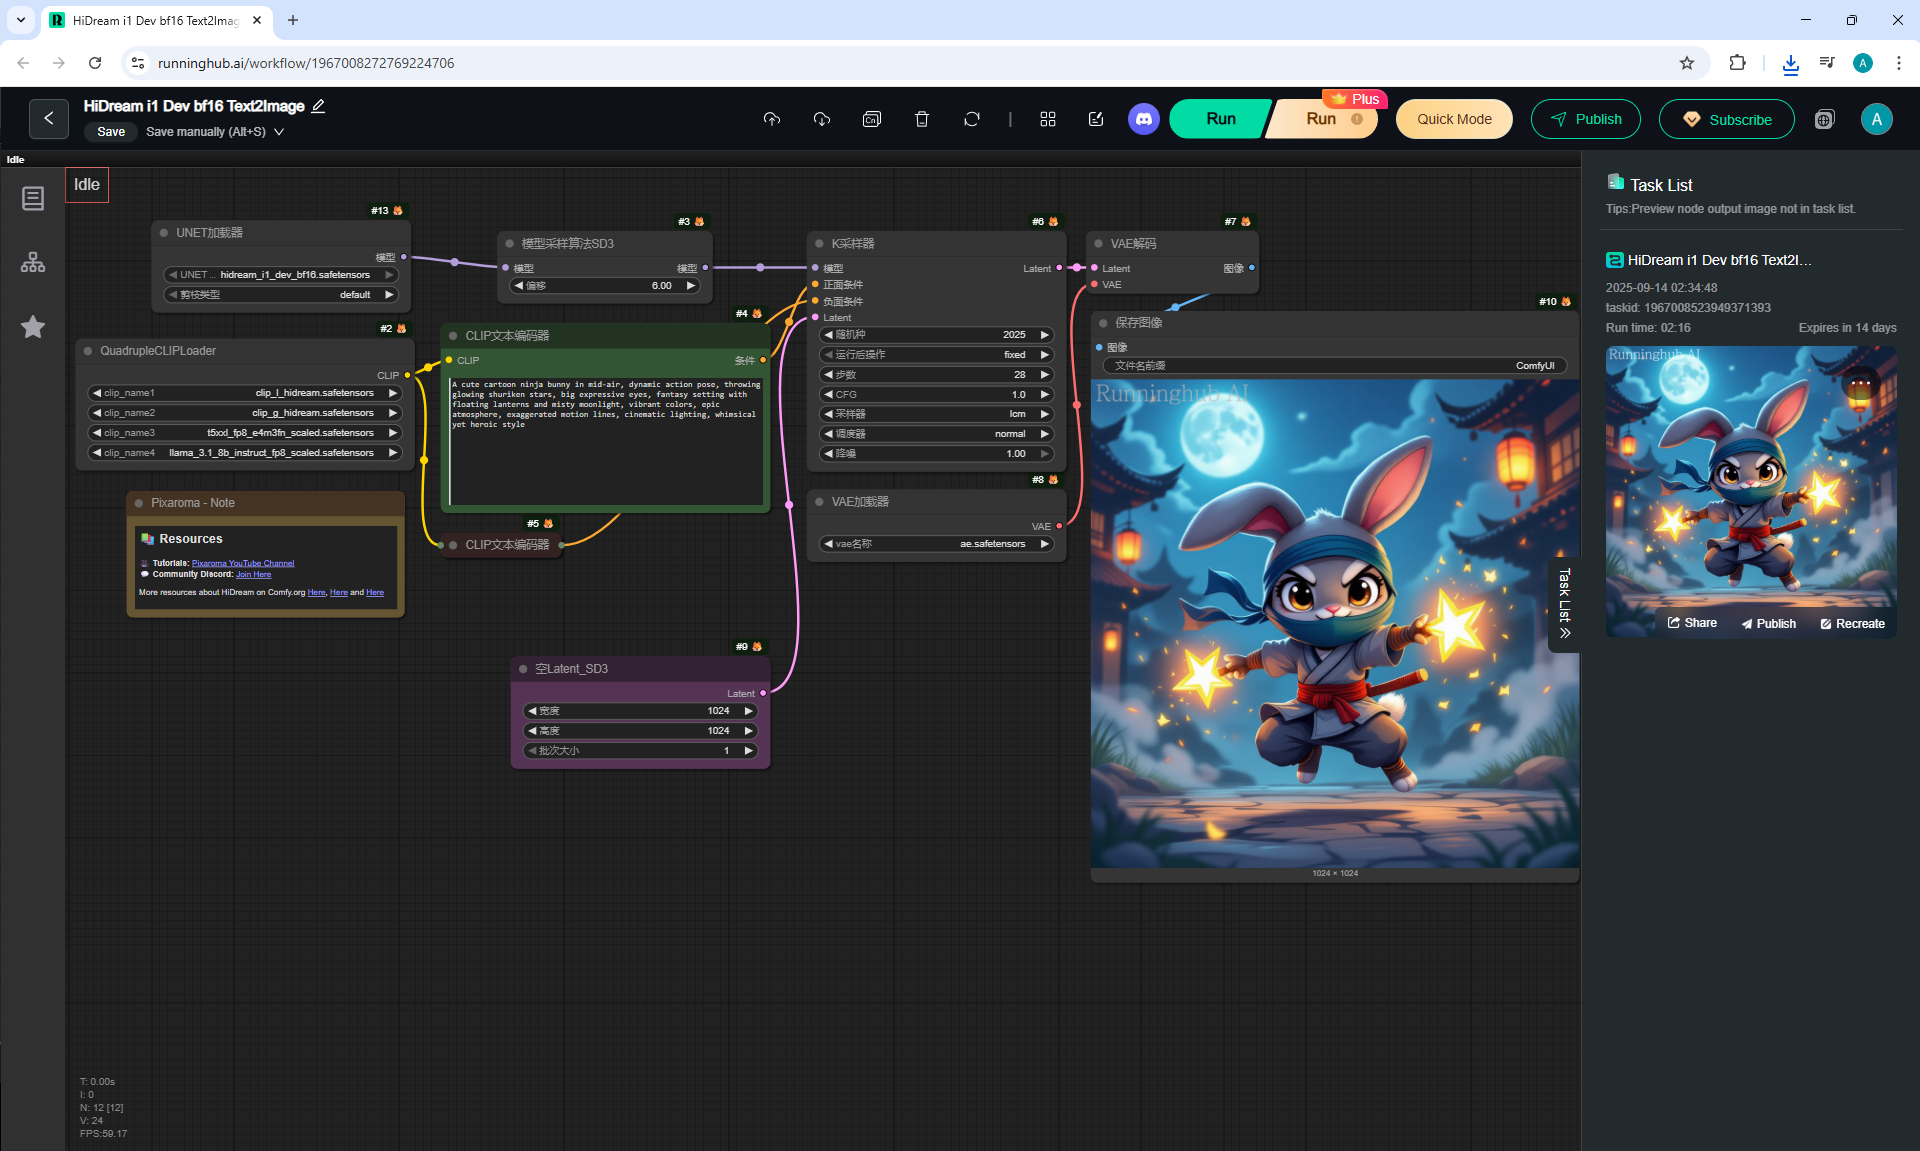The image size is (1920, 1151).
Task: Toggle collapse dot on CLIP文本编码器 #5 node
Action: [453, 545]
